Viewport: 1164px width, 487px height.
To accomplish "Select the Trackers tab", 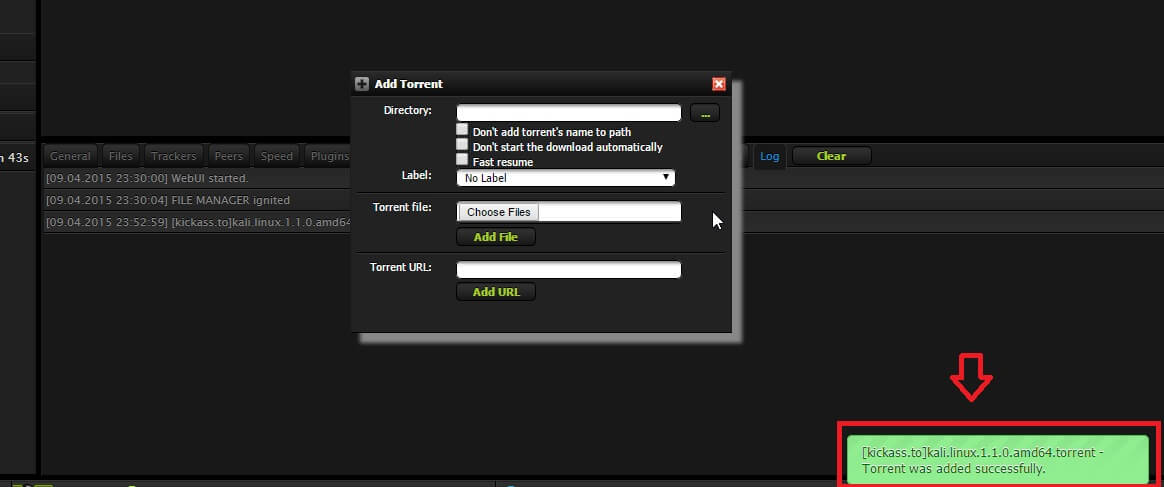I will tap(175, 156).
